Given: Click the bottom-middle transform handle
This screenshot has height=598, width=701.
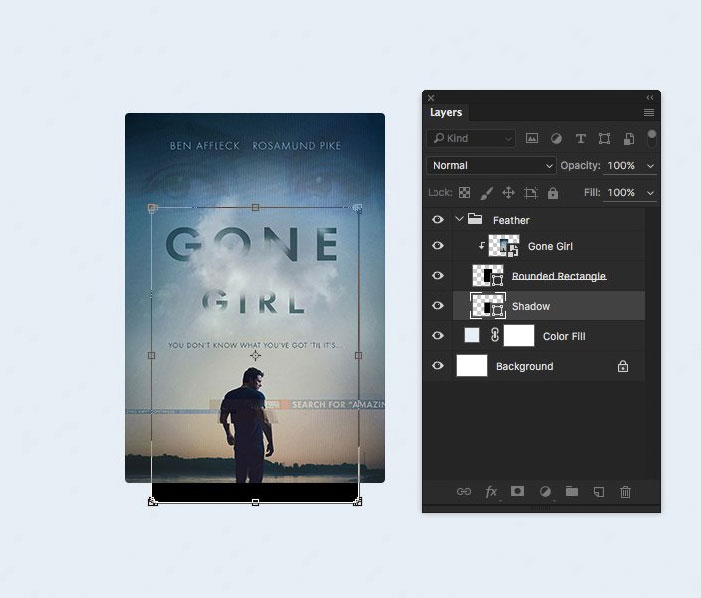Looking at the screenshot, I should point(255,502).
